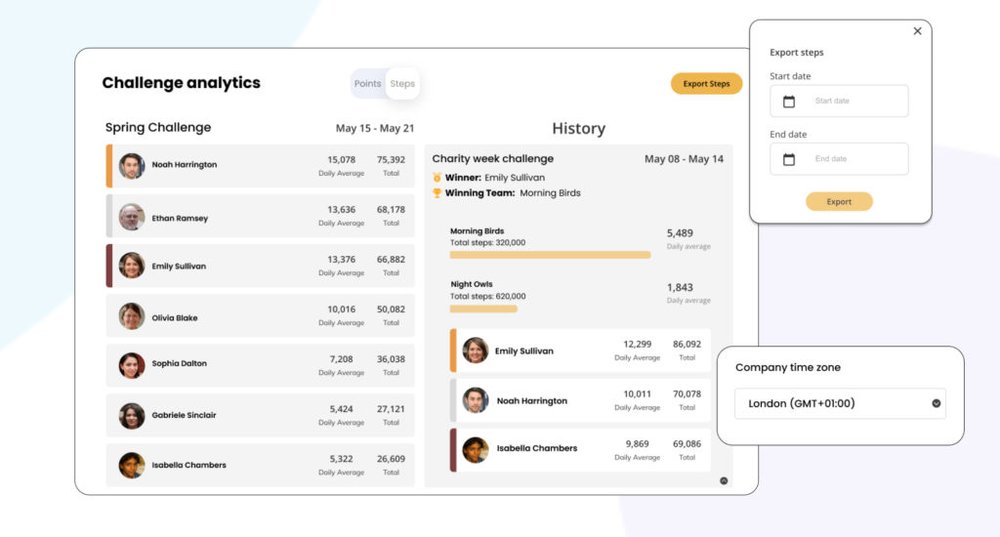Viewport: 1000px width, 537px height.
Task: Click Sophia Dalton's avatar
Action: click(x=131, y=365)
